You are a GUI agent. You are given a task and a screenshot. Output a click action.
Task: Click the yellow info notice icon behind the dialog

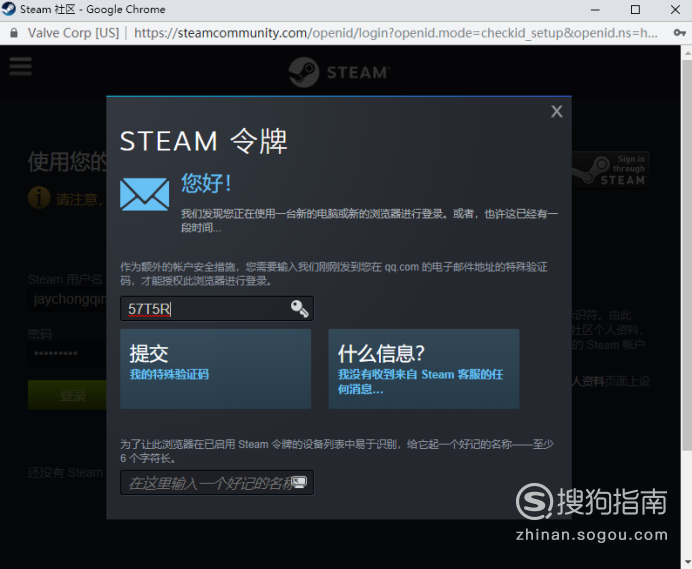point(39,197)
